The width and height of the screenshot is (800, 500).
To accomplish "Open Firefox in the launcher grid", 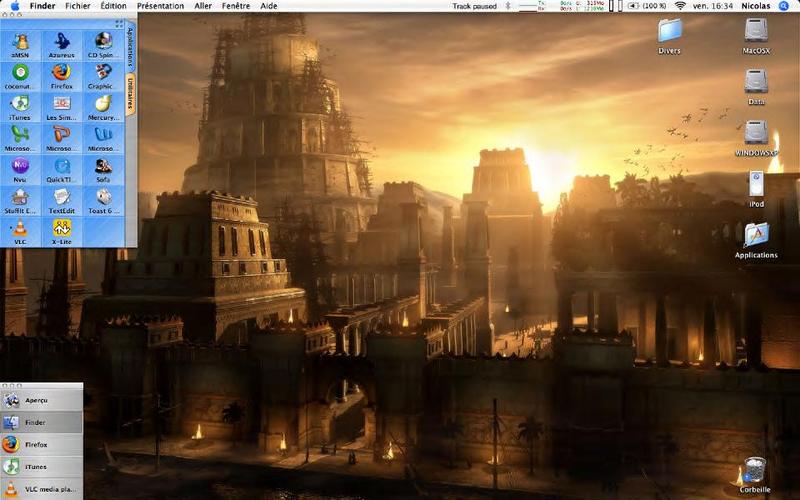I will coord(62,77).
